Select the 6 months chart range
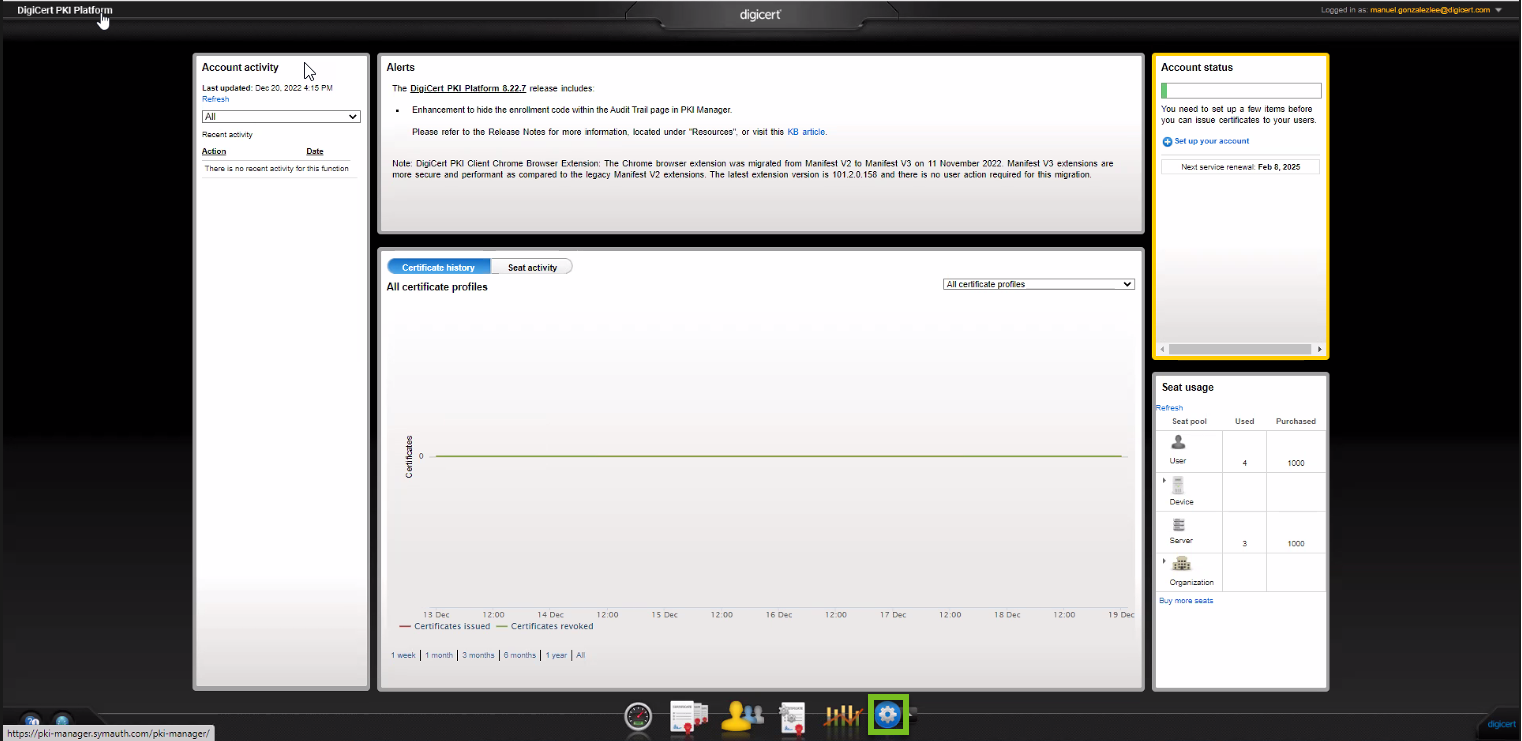Viewport: 1522px width, 741px height. (x=520, y=656)
